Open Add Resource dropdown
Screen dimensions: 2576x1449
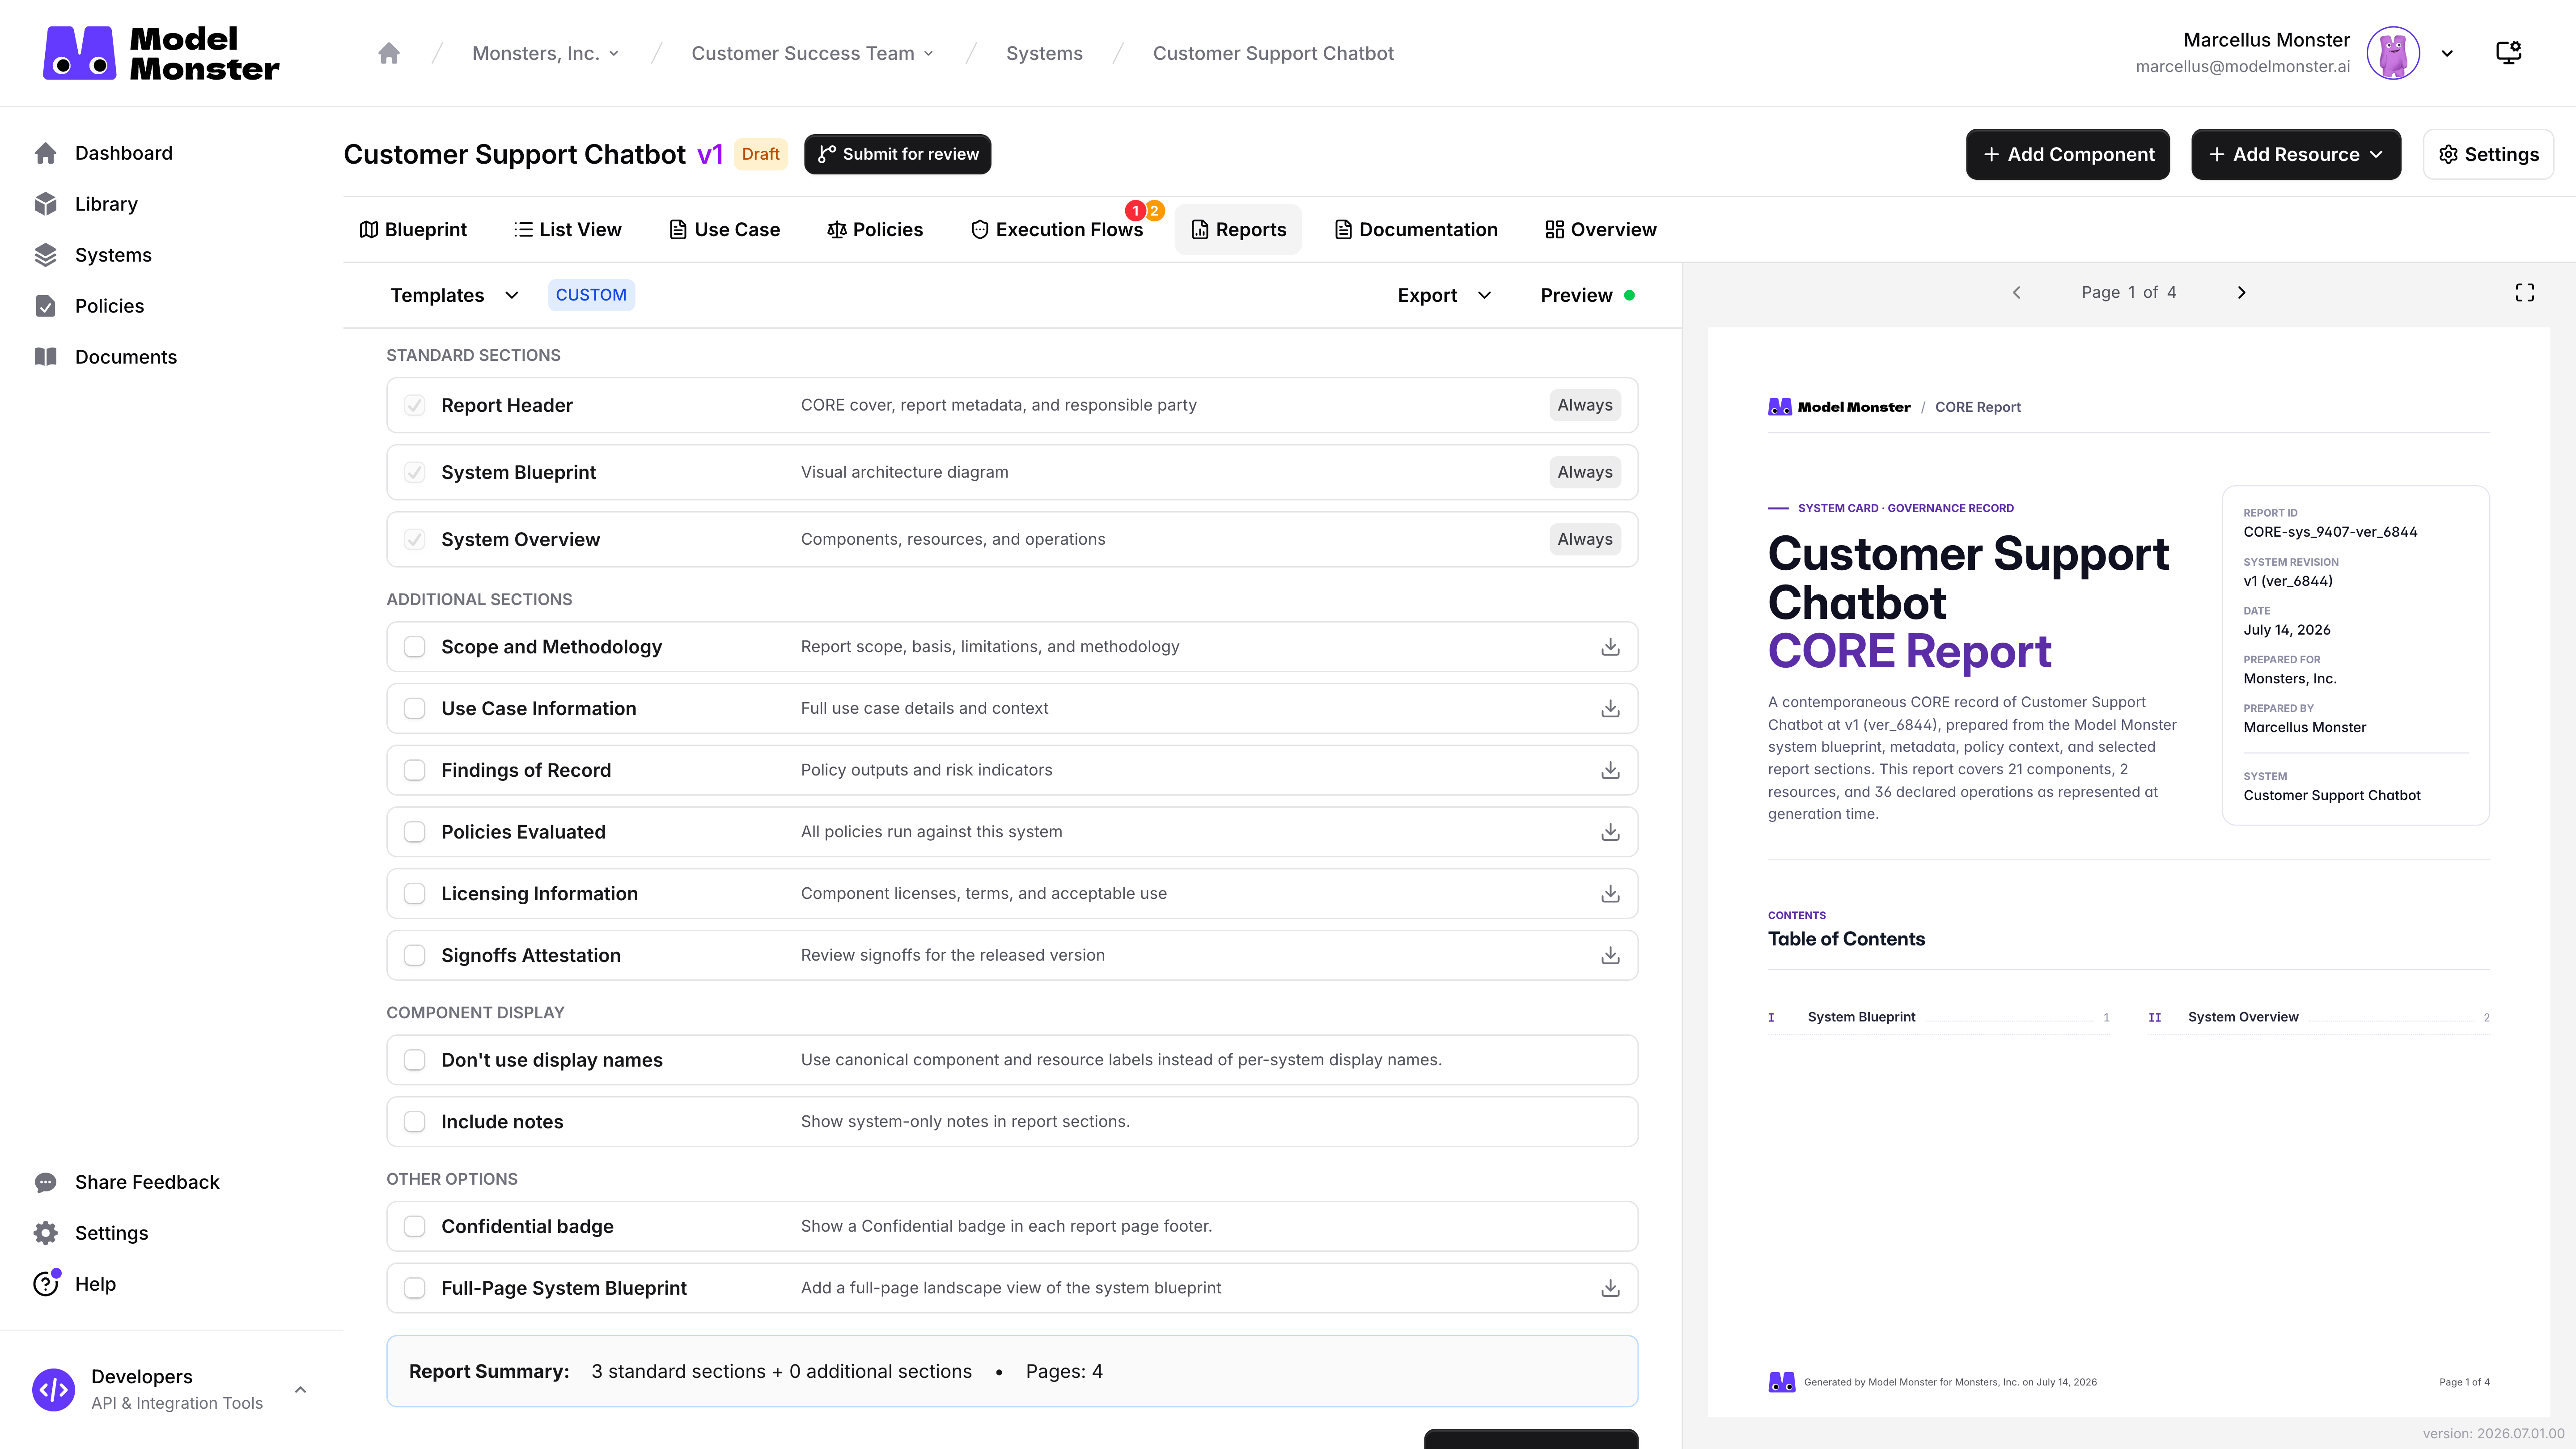[2295, 154]
